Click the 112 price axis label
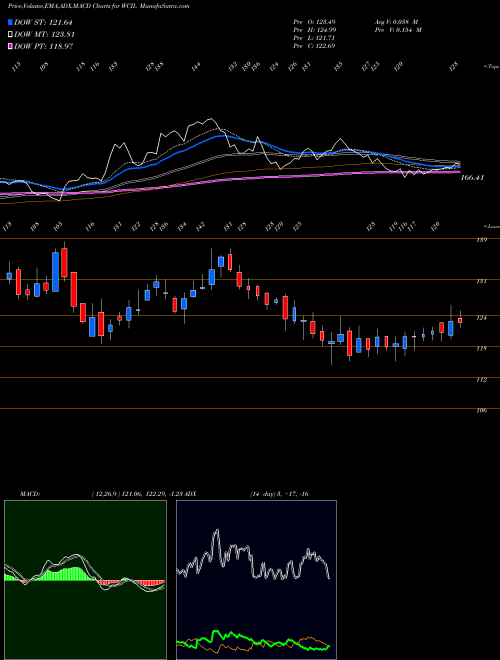 482,380
